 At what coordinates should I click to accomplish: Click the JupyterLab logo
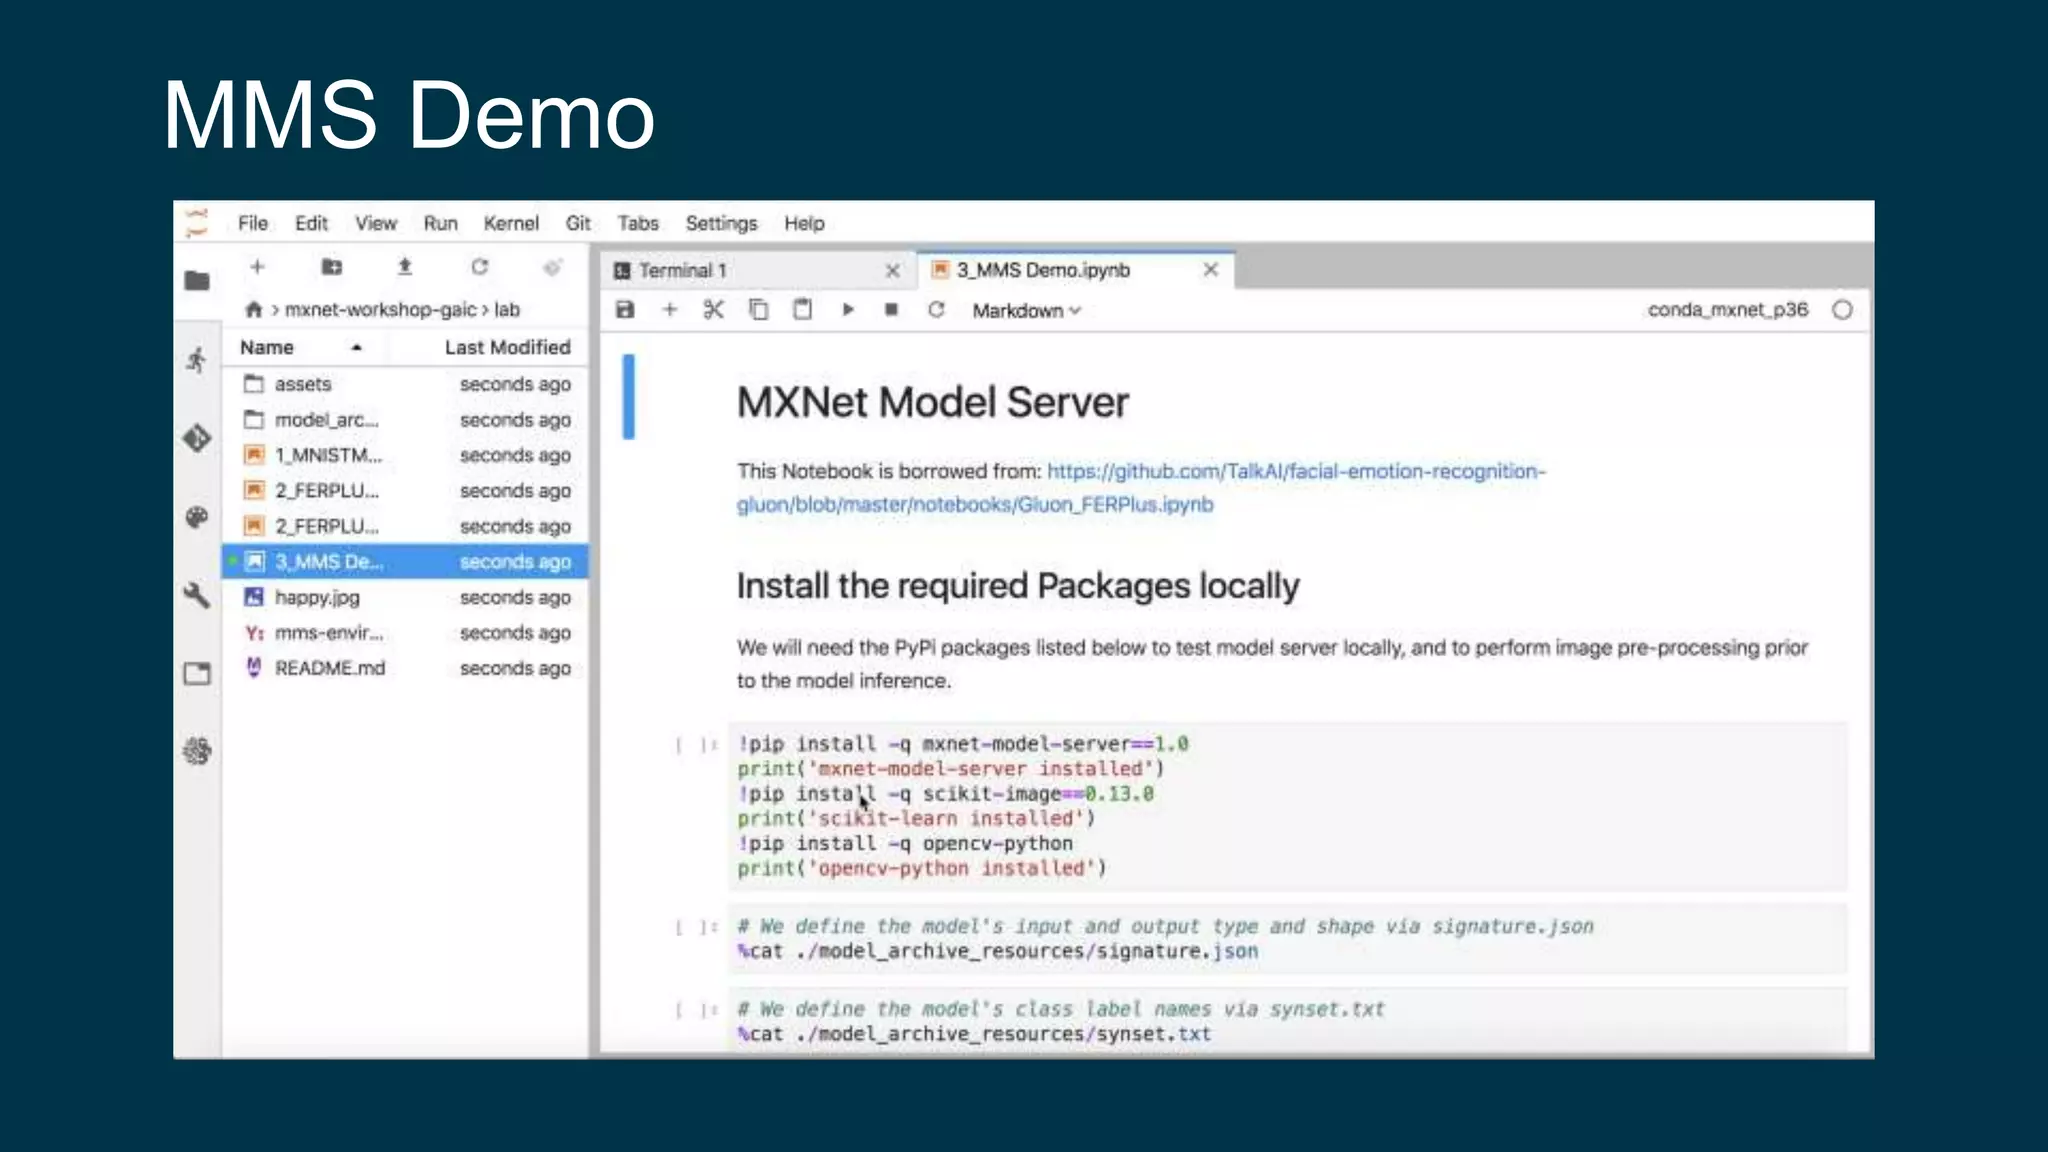coord(197,223)
